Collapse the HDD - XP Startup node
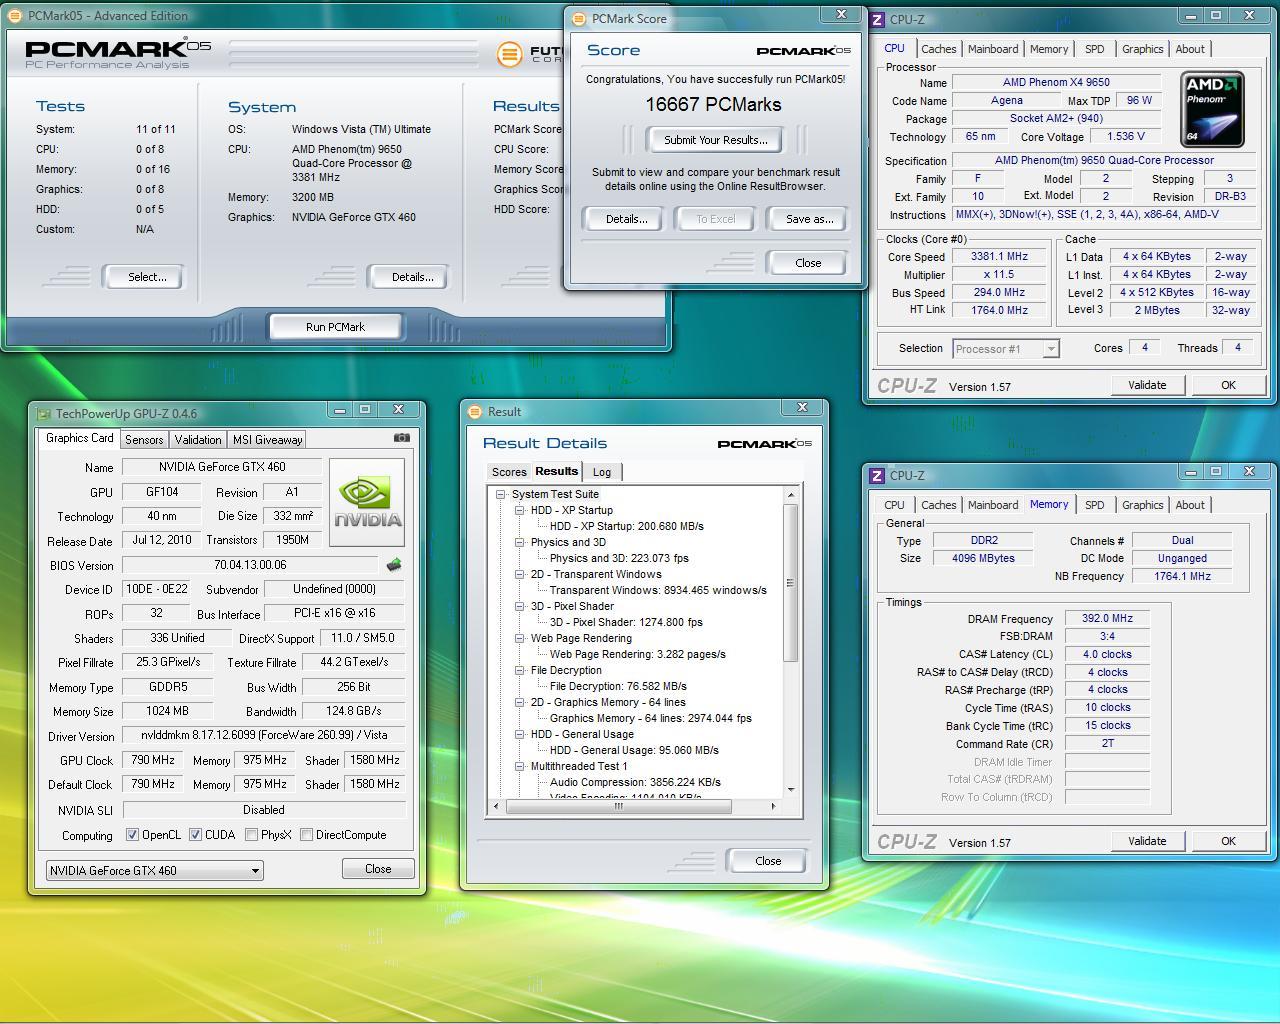 coord(519,510)
